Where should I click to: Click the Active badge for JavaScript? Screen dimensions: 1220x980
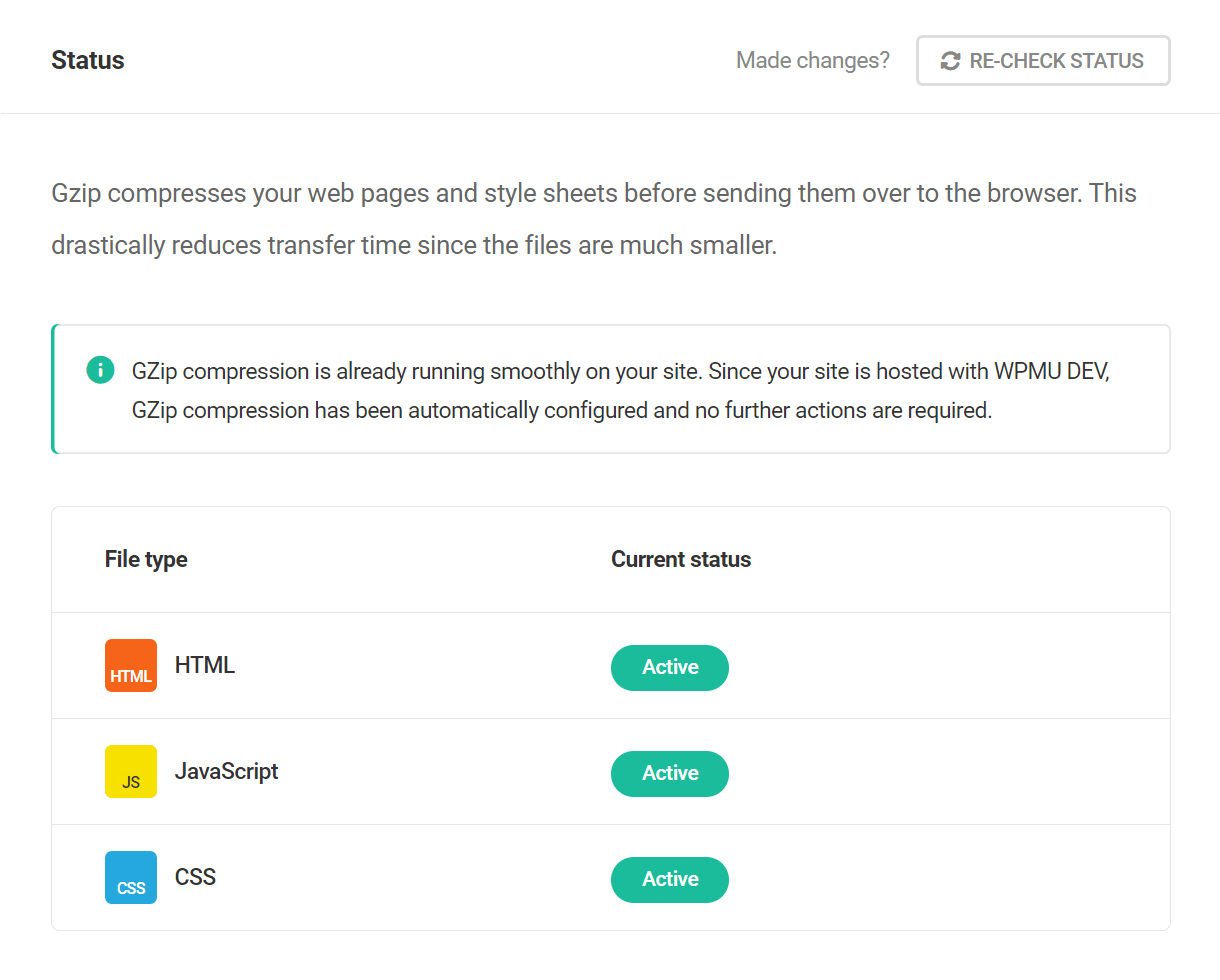670,774
